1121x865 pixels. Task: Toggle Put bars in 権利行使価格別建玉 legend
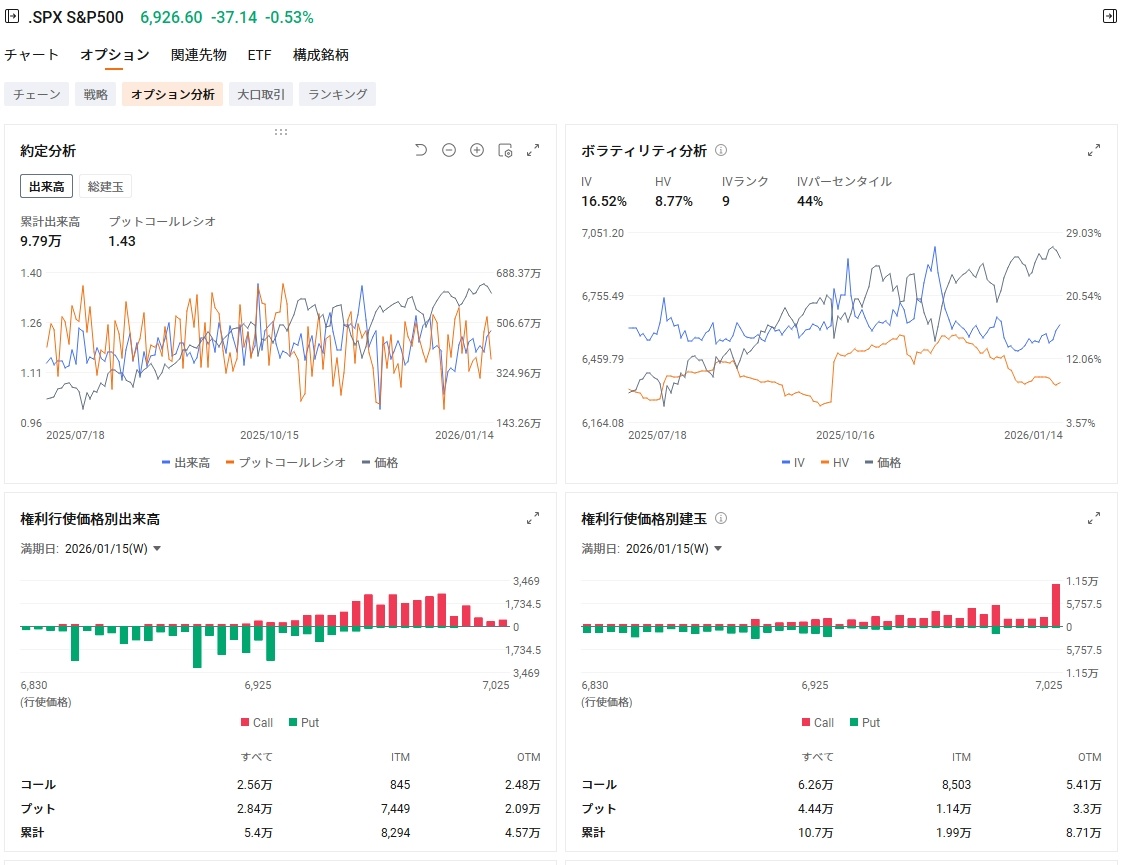pos(865,723)
